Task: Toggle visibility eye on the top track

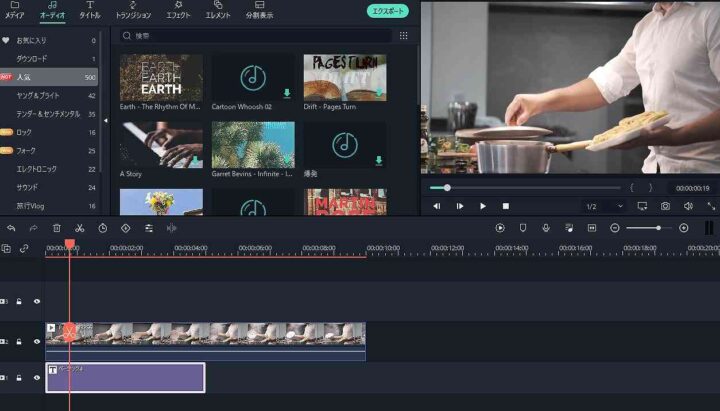Action: pyautogui.click(x=37, y=301)
